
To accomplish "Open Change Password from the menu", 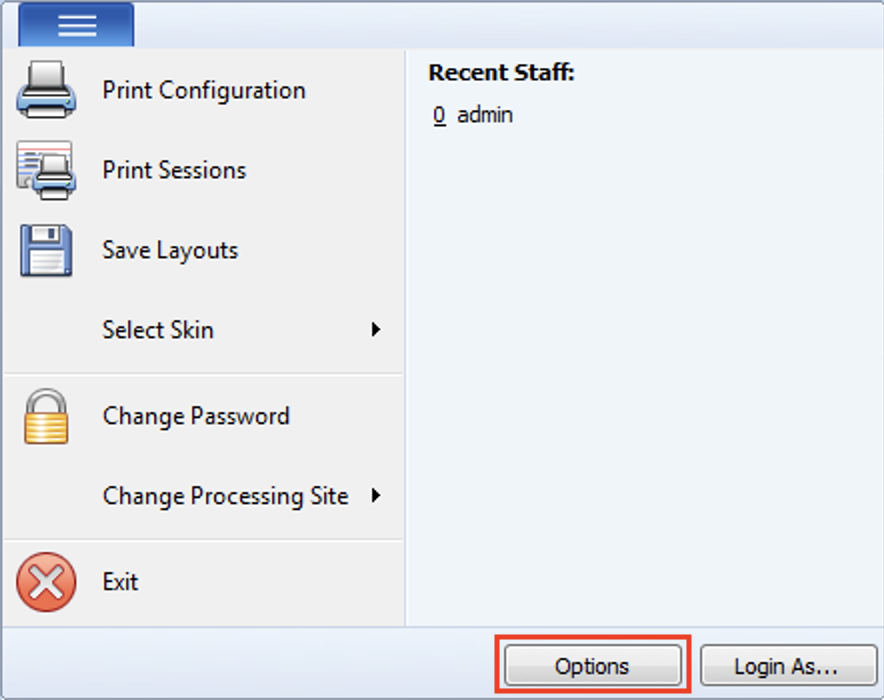I will point(195,415).
